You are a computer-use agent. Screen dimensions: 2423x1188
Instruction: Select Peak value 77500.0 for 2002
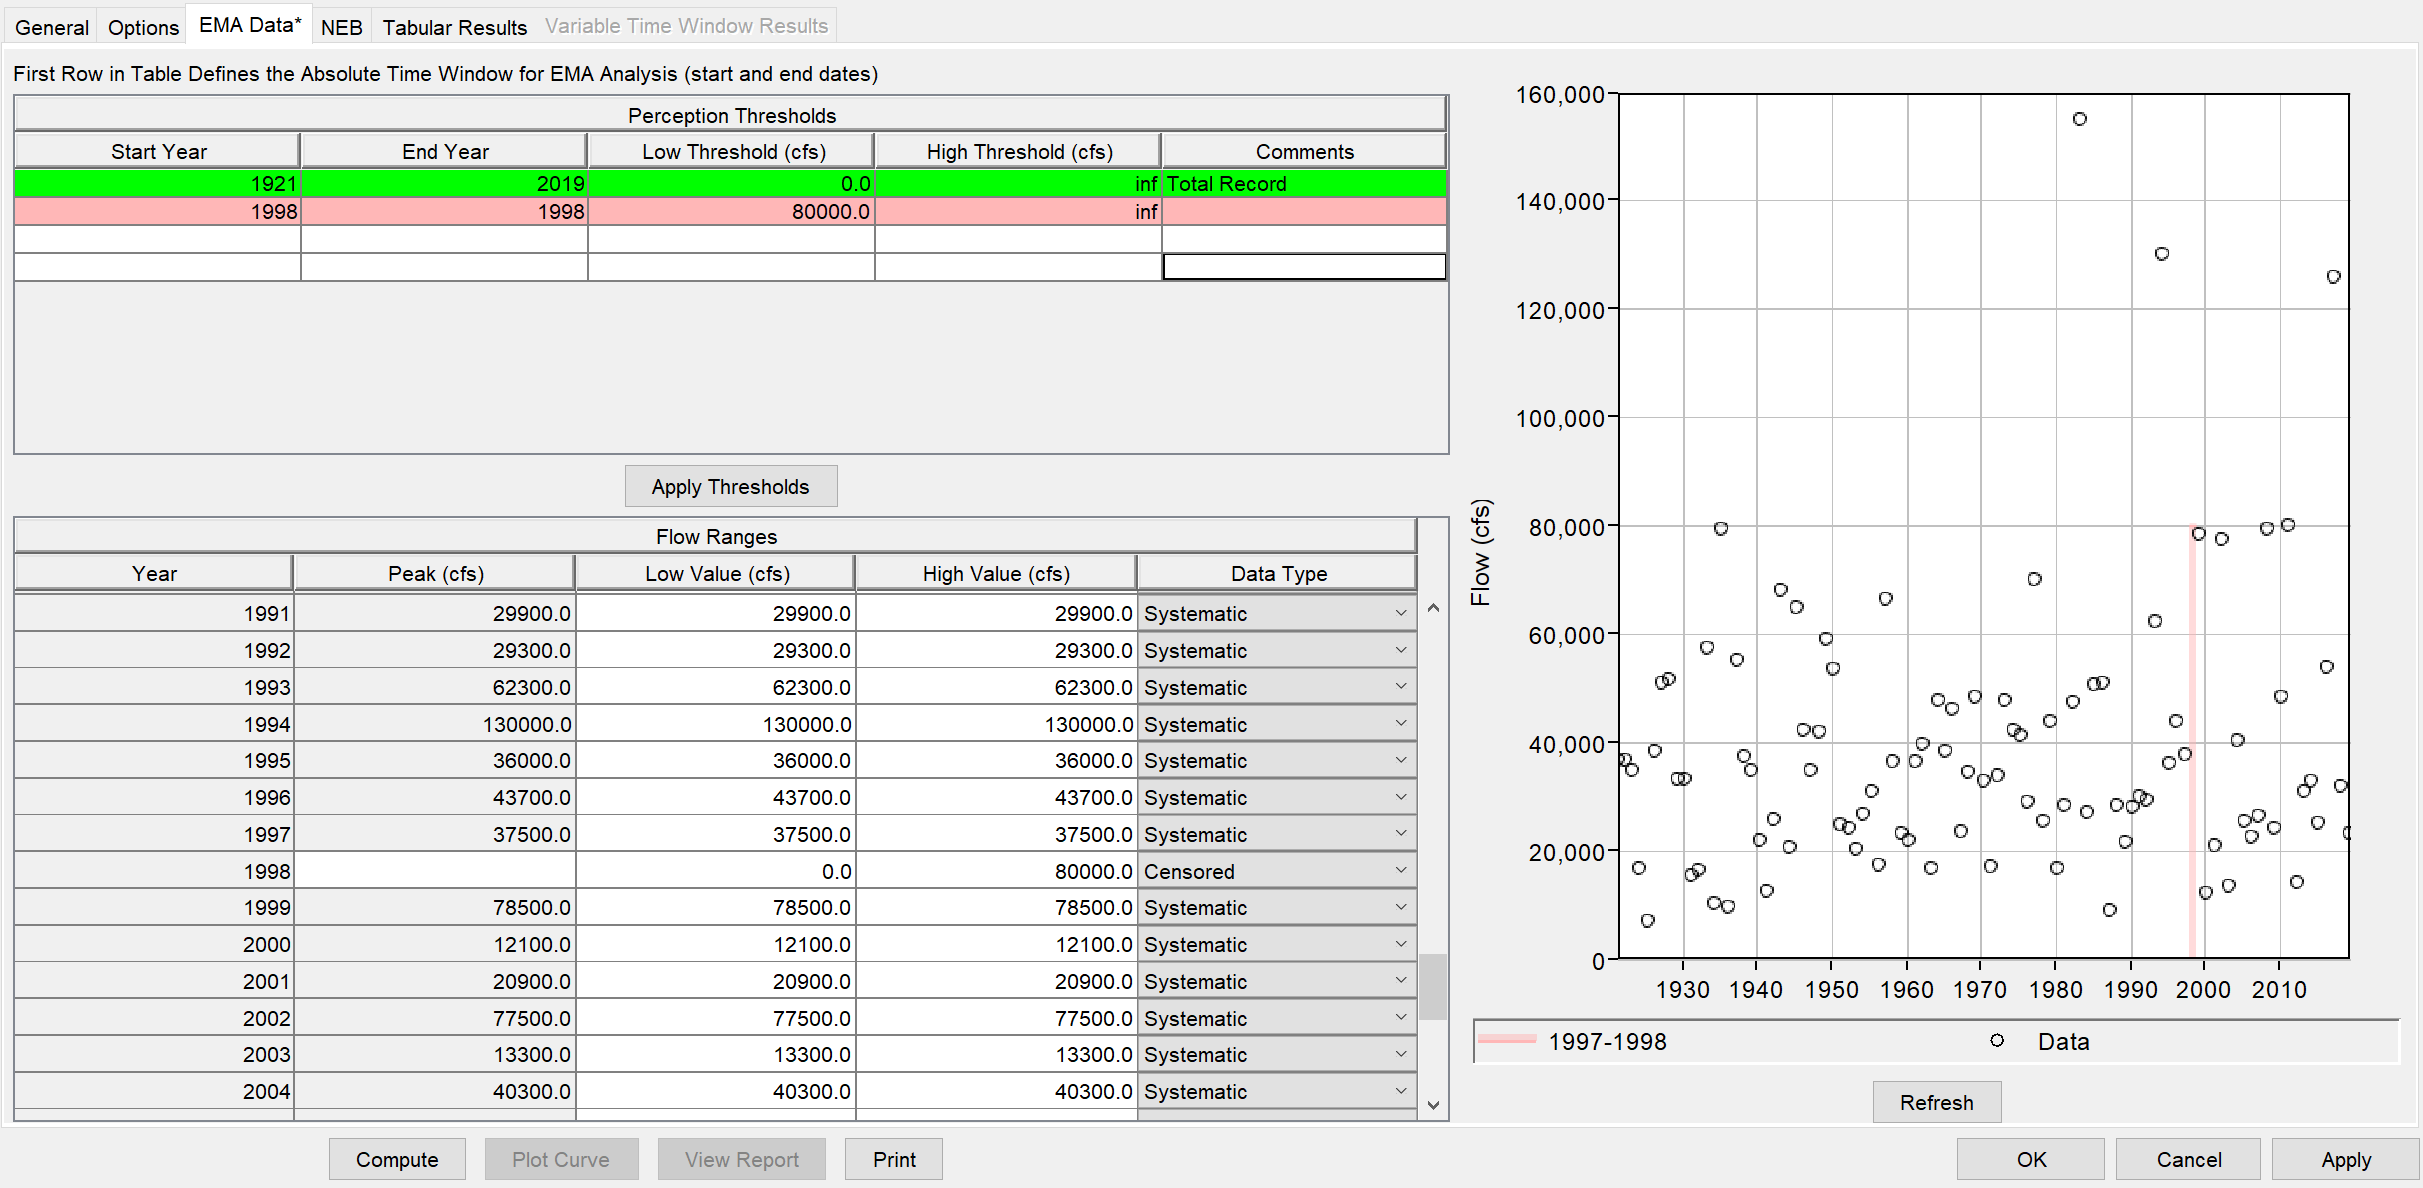(x=435, y=1018)
